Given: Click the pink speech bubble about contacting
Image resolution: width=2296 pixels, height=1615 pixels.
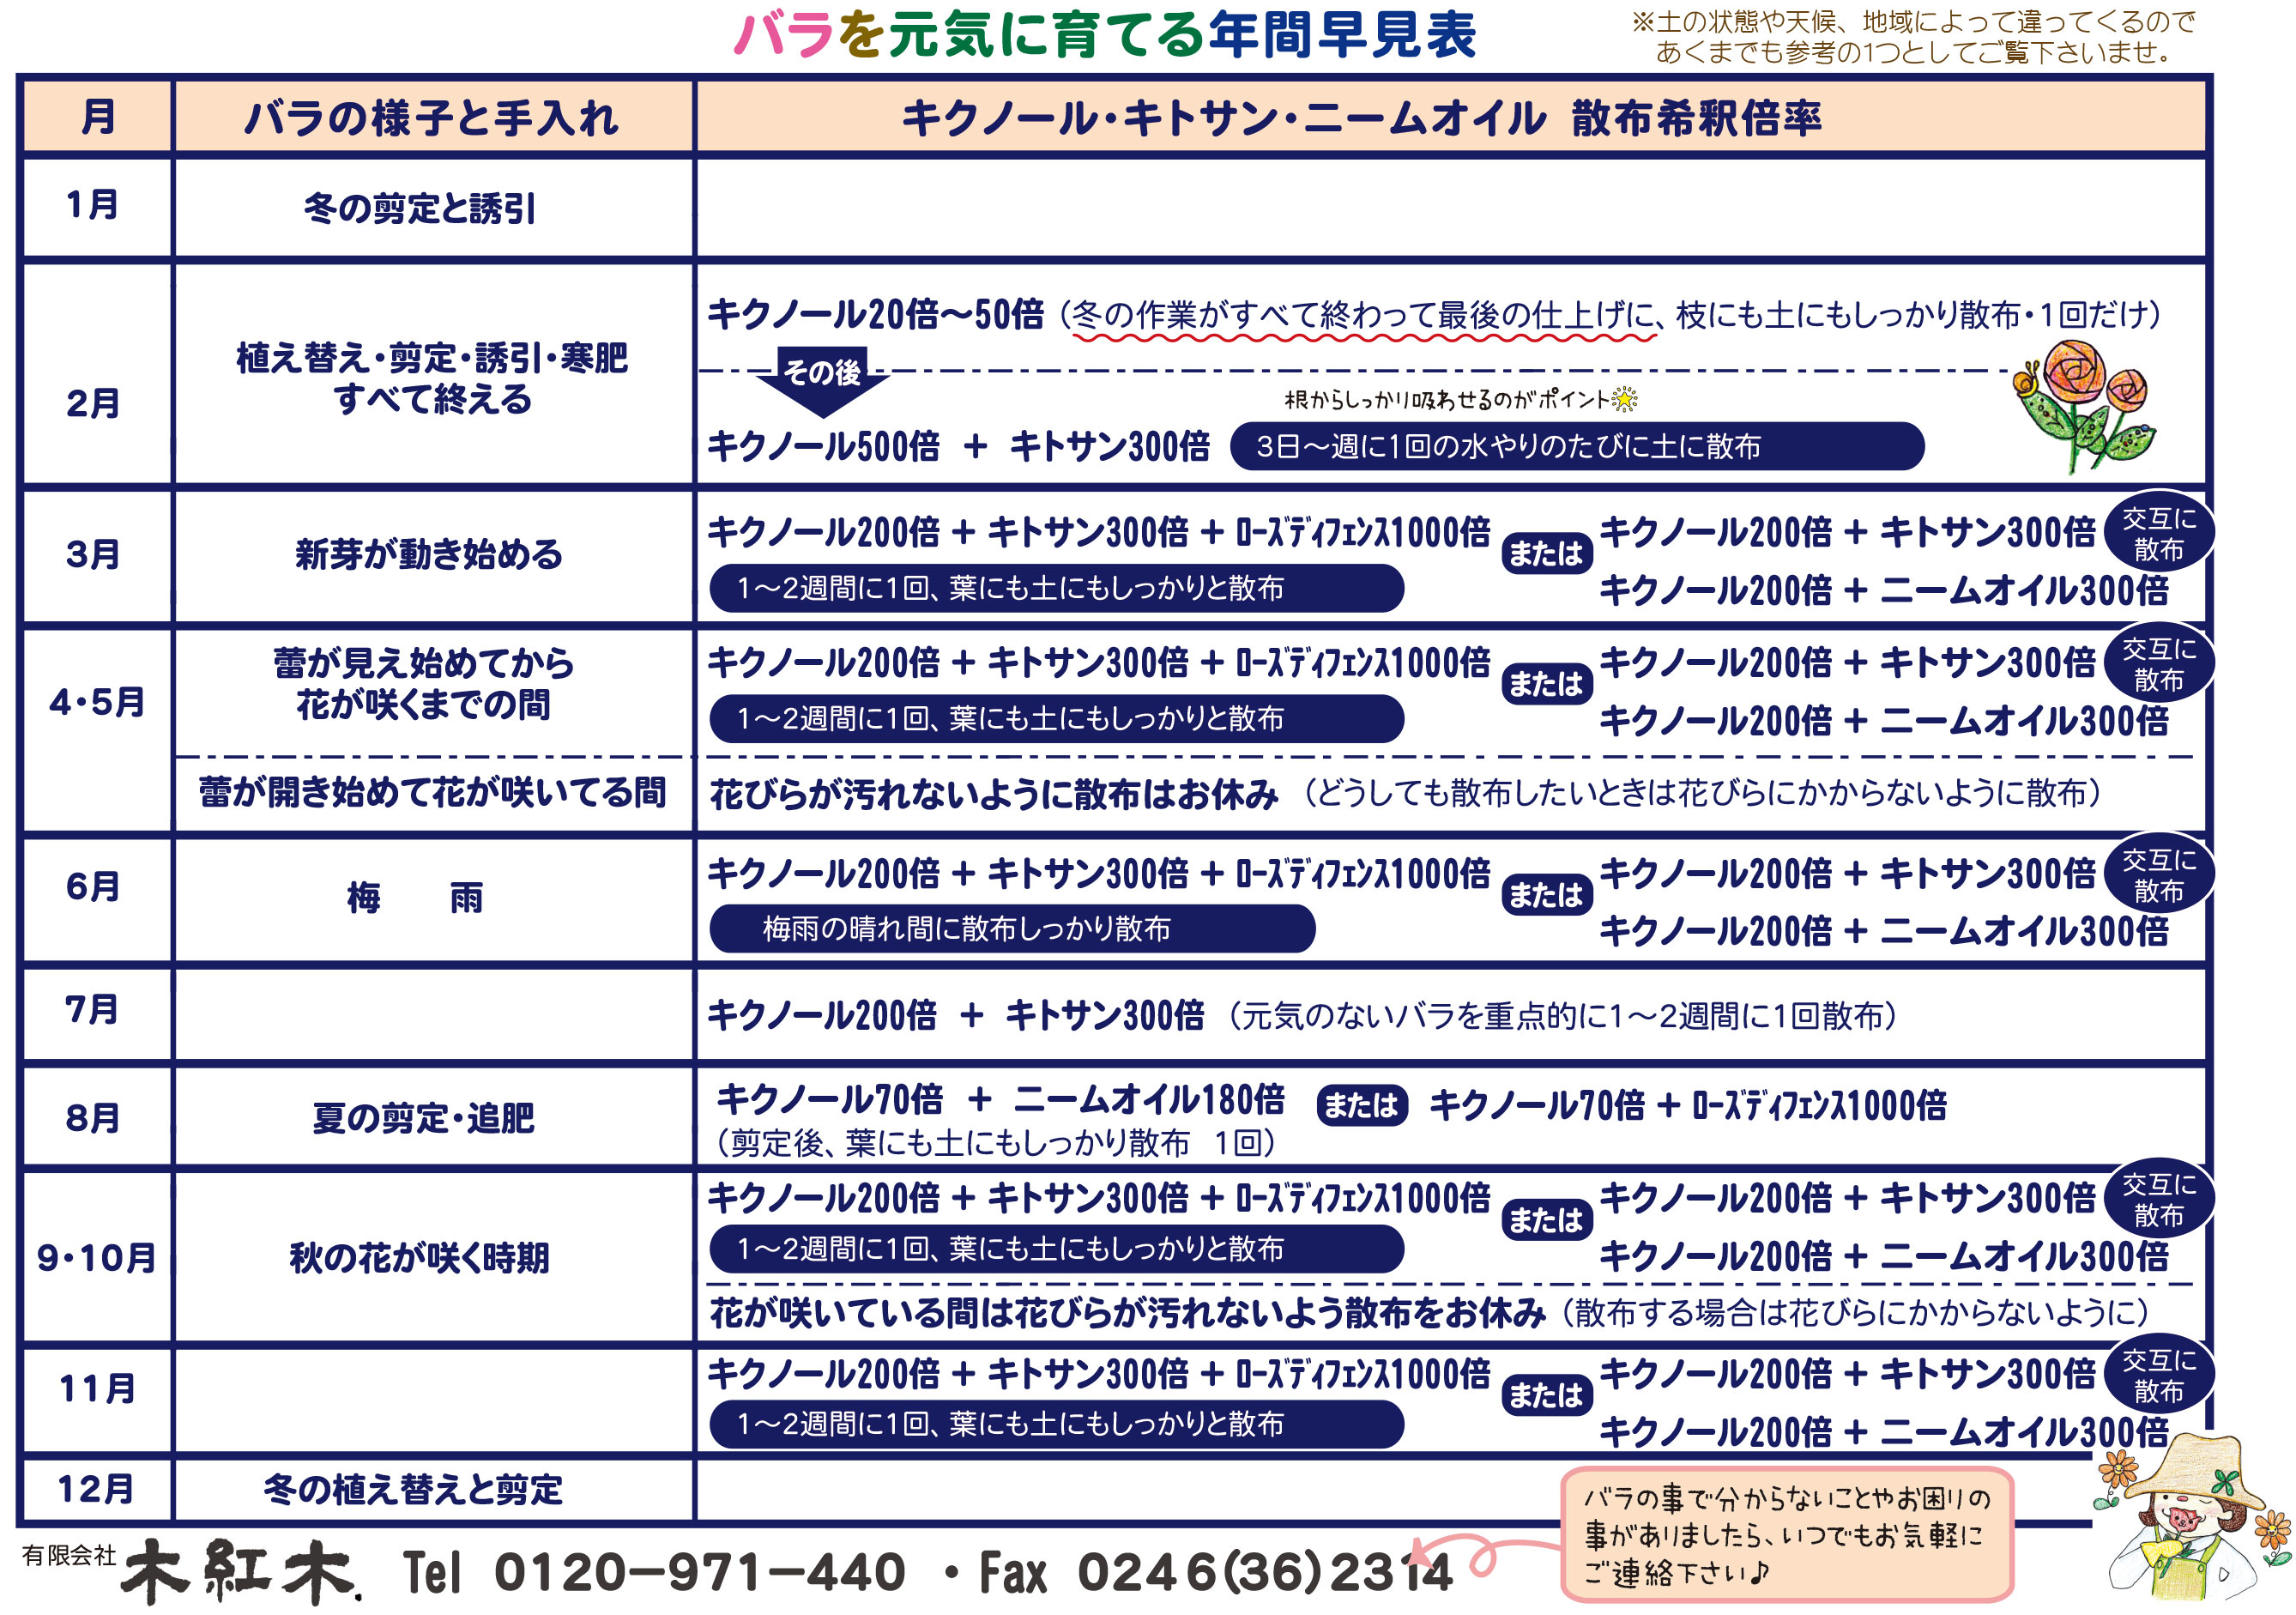Looking at the screenshot, I should click(x=1786, y=1535).
